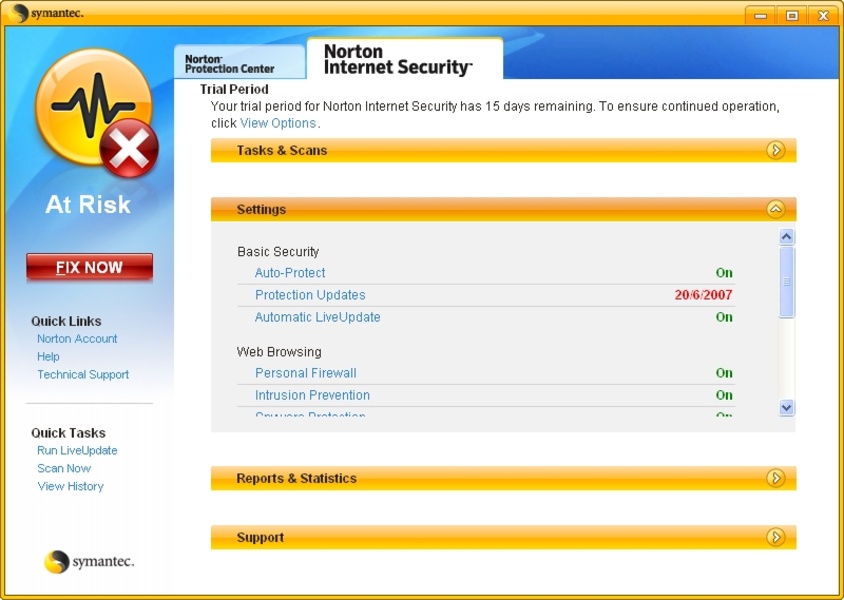Toggle the Auto-Protect On status
844x600 pixels.
[724, 273]
